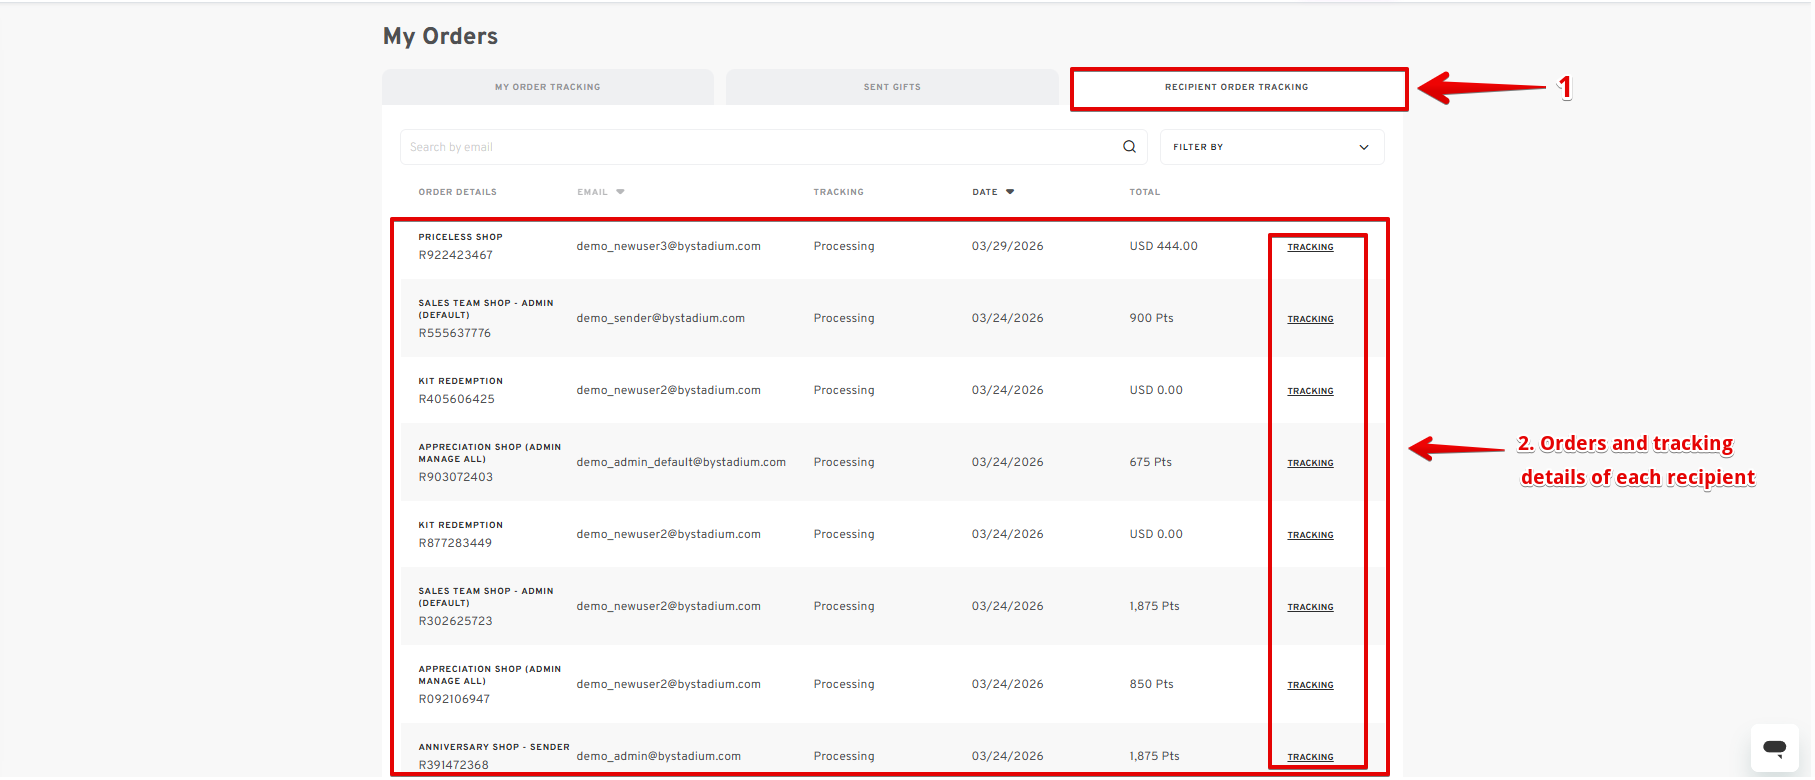Click the Priceless Shop order name
The image size is (1815, 780).
[x=460, y=237]
